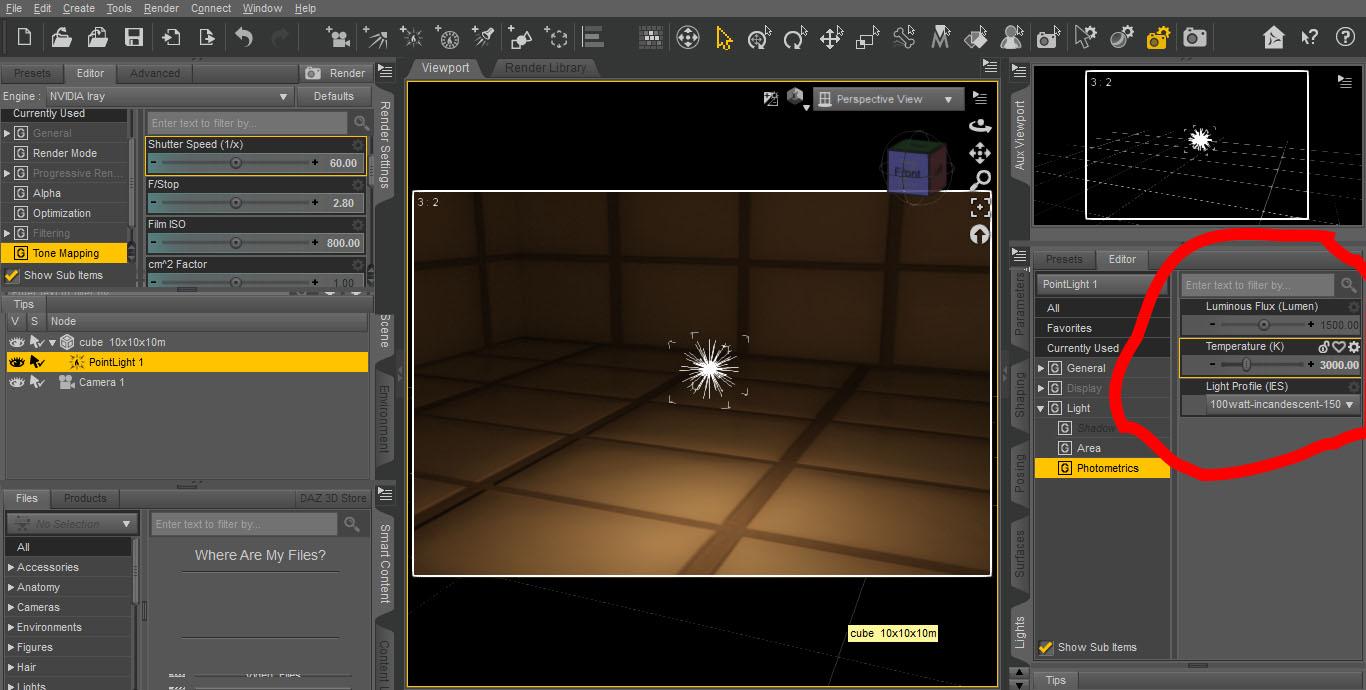1366x690 pixels.
Task: Open the Perspective View camera dropdown
Action: pyautogui.click(x=887, y=99)
